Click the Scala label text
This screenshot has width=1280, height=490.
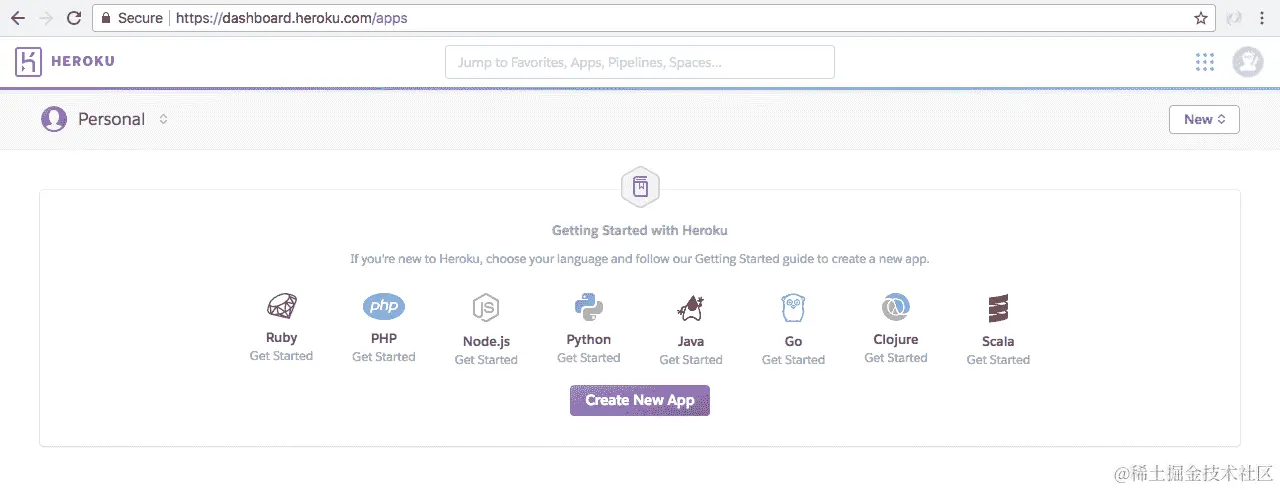(998, 341)
